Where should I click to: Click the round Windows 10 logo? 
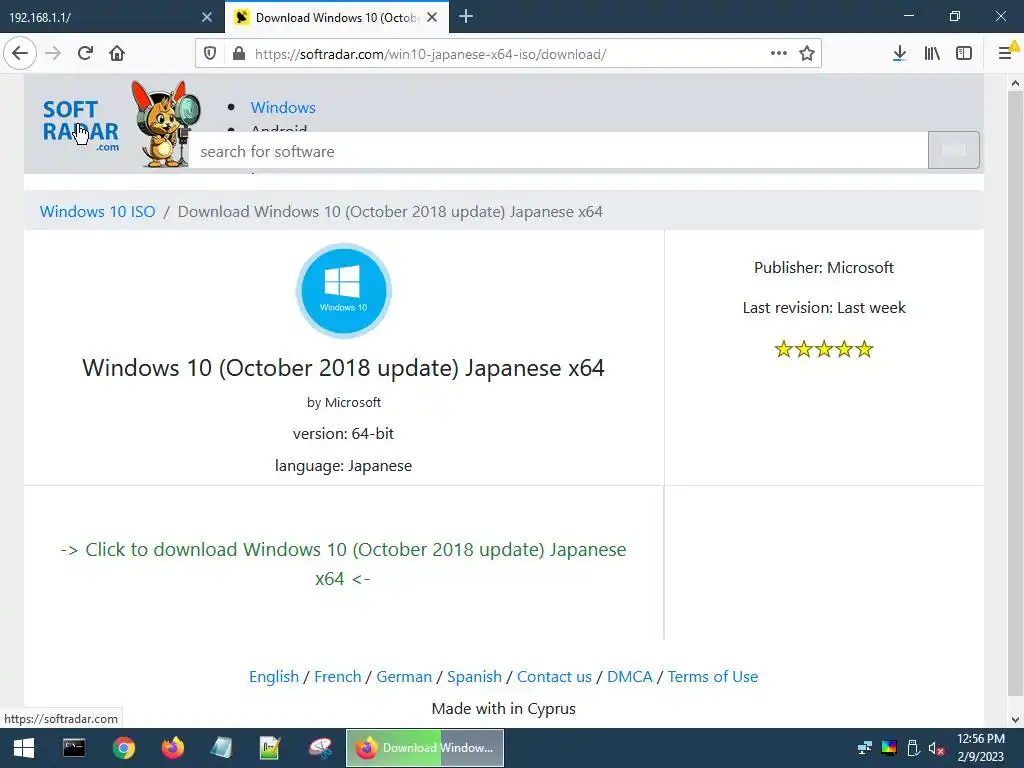pyautogui.click(x=344, y=291)
